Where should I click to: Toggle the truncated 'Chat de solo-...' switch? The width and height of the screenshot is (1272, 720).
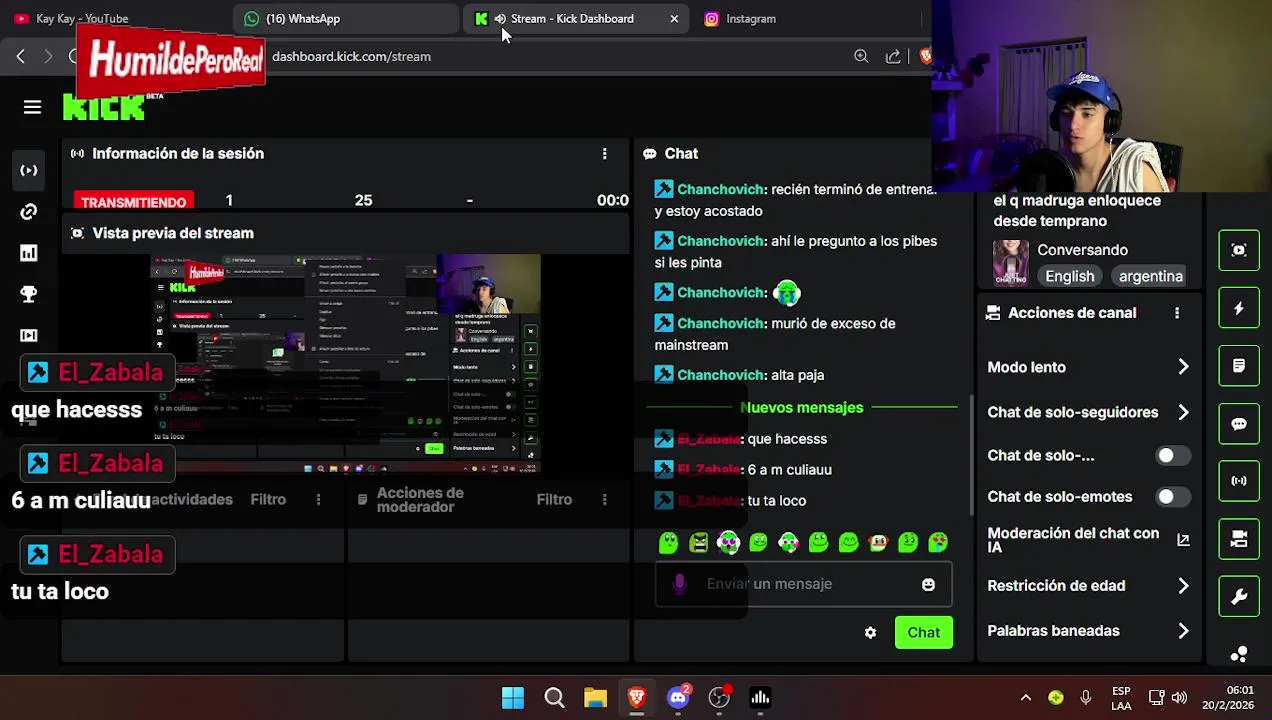pyautogui.click(x=1172, y=455)
